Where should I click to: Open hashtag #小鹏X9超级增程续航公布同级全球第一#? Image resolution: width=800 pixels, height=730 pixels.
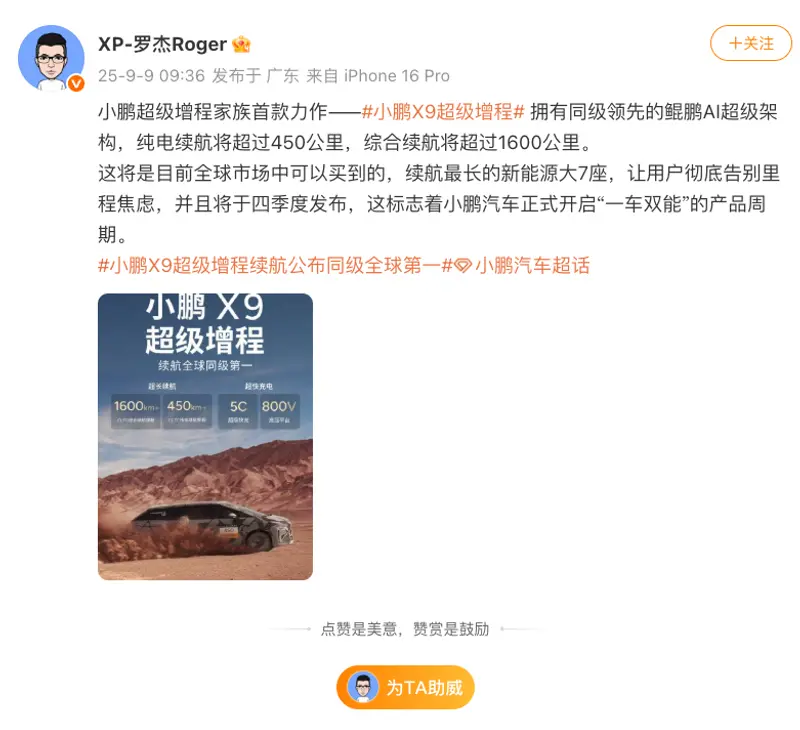click(x=276, y=265)
